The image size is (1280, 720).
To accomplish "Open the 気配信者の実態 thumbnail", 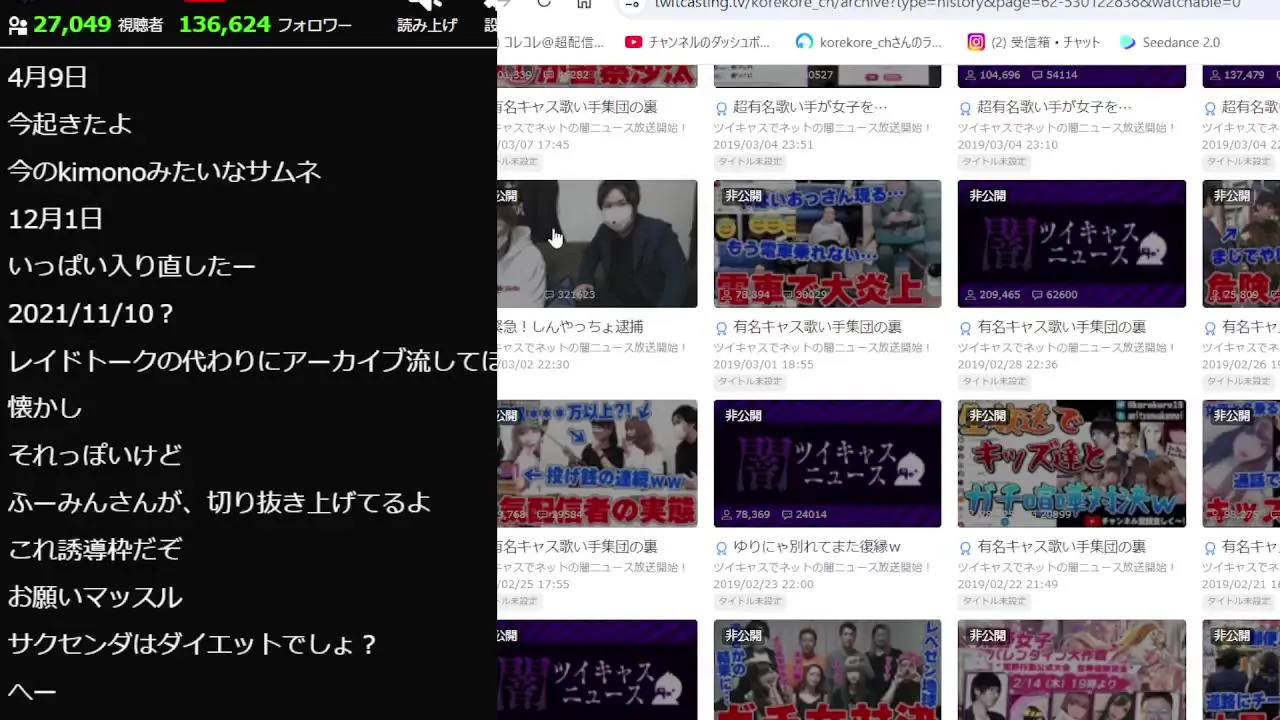I will point(597,464).
